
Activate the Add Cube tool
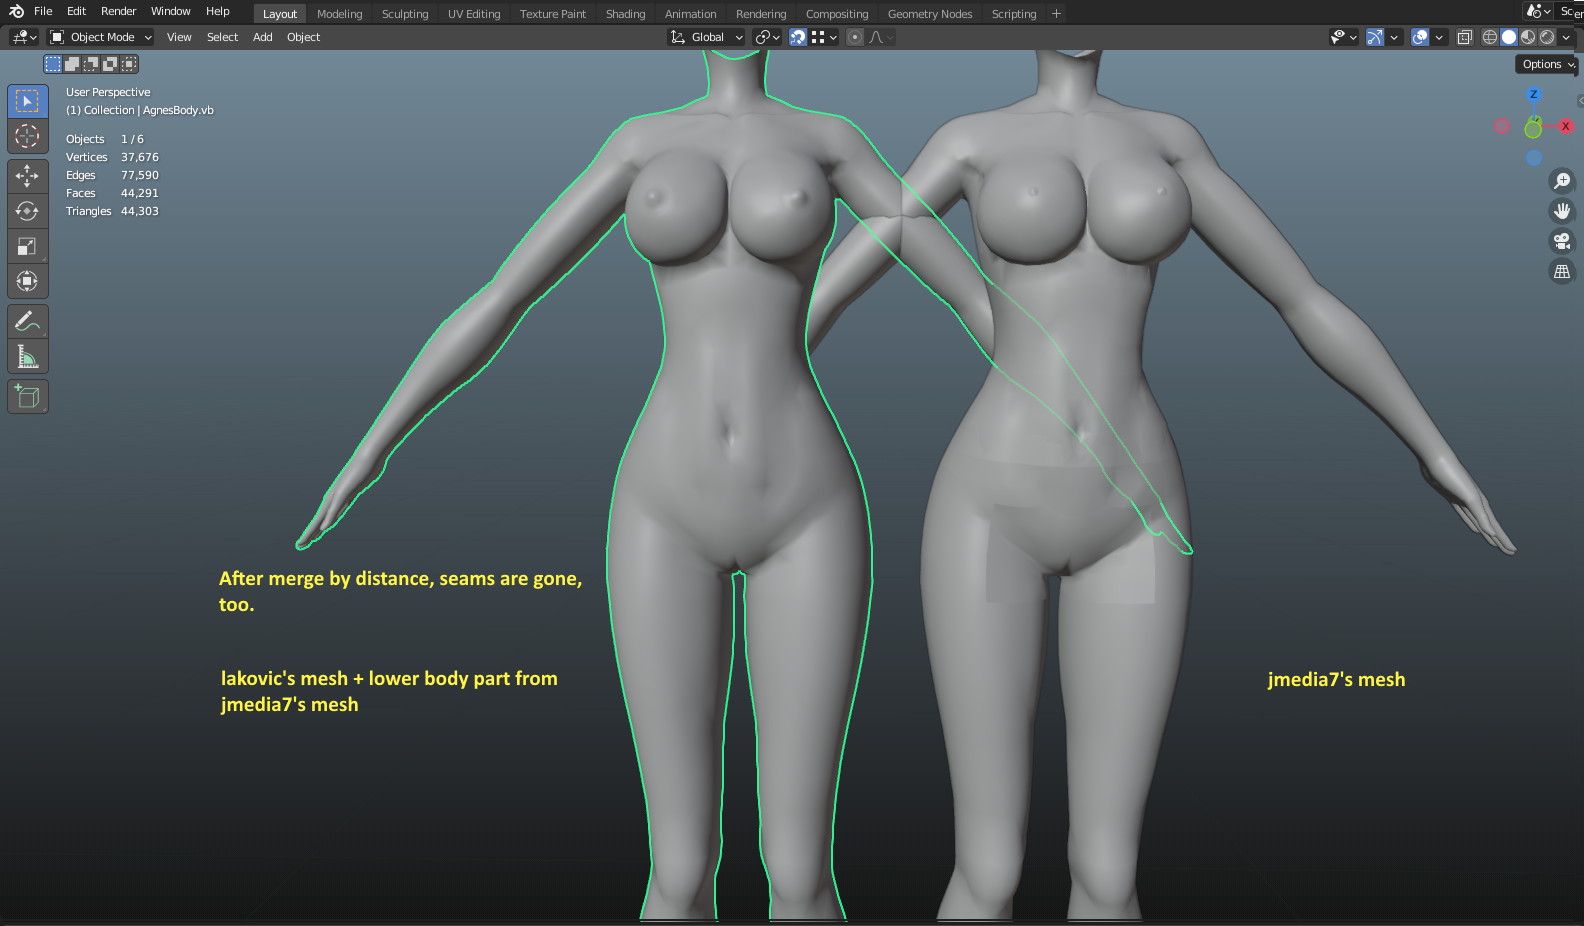27,396
